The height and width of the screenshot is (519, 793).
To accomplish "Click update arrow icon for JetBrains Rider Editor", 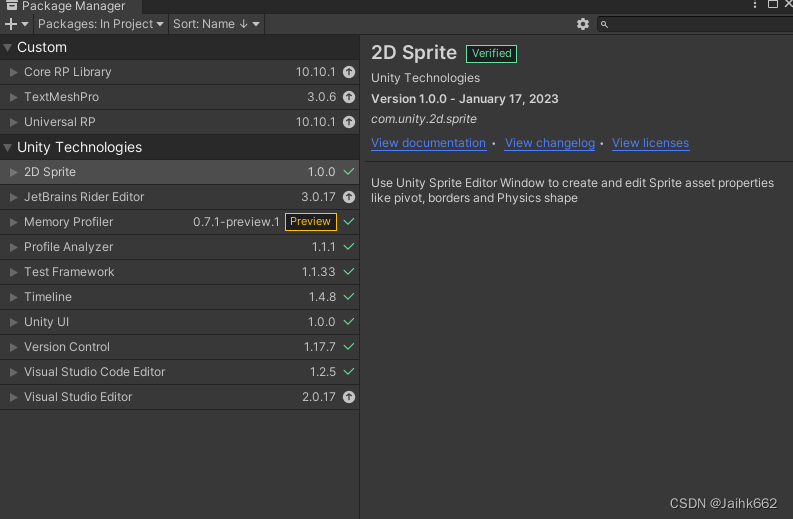I will click(349, 197).
